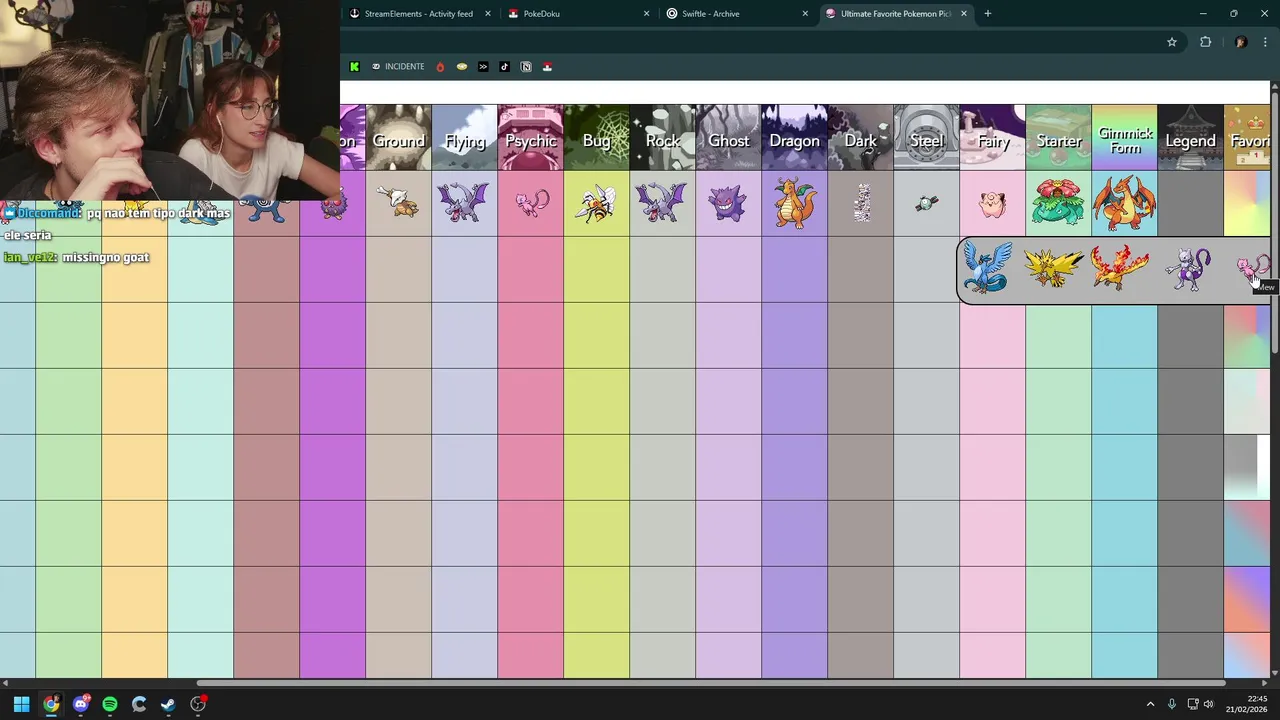Click Clefairy in the Fairy column
This screenshot has width=1280, height=720.
point(992,203)
